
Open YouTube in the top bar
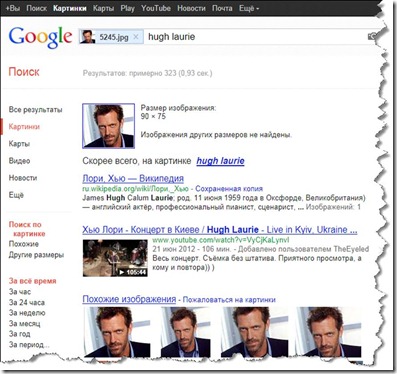click(156, 8)
